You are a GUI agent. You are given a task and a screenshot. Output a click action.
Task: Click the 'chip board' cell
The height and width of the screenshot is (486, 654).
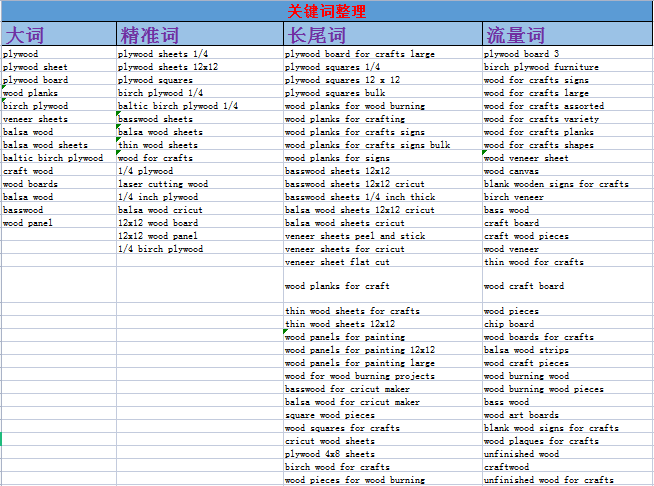(567, 324)
